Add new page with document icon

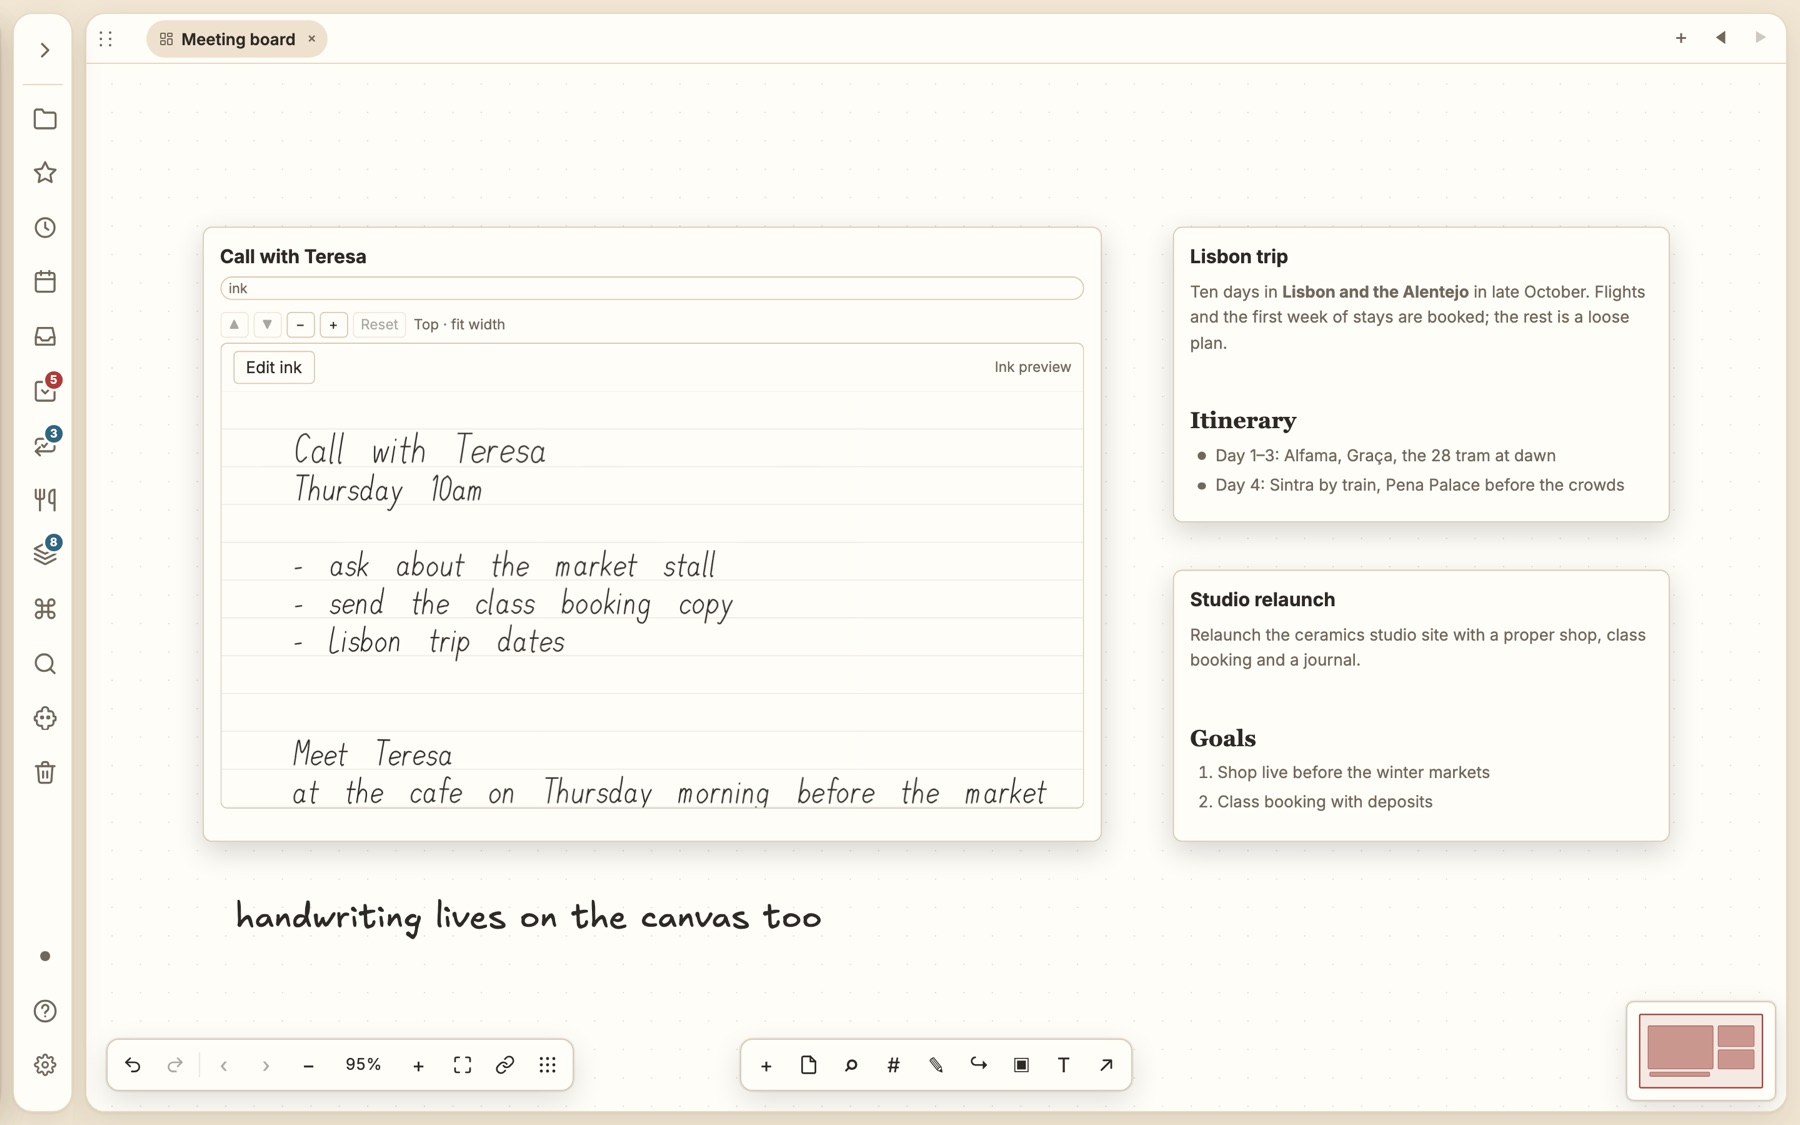click(808, 1065)
